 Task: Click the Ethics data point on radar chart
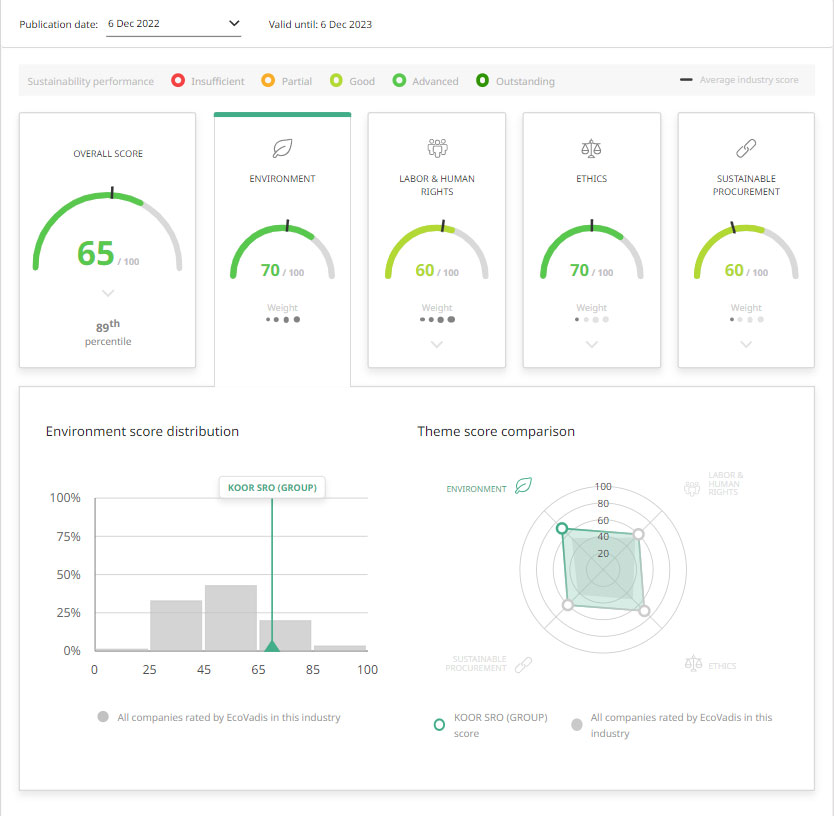[x=644, y=610]
